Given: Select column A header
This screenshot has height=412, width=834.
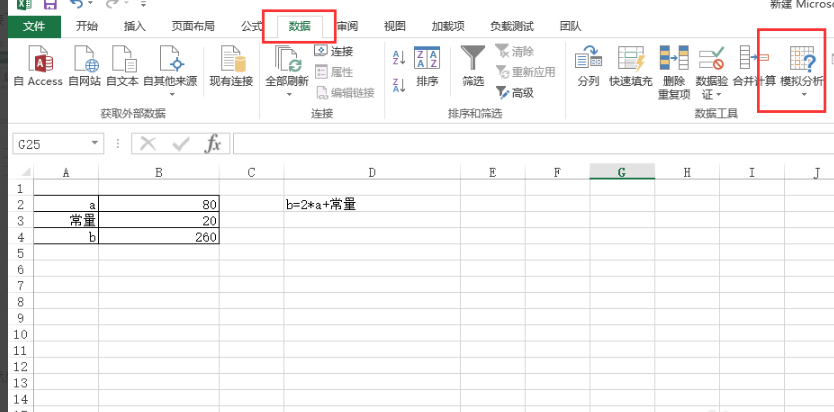Looking at the screenshot, I should click(66, 172).
